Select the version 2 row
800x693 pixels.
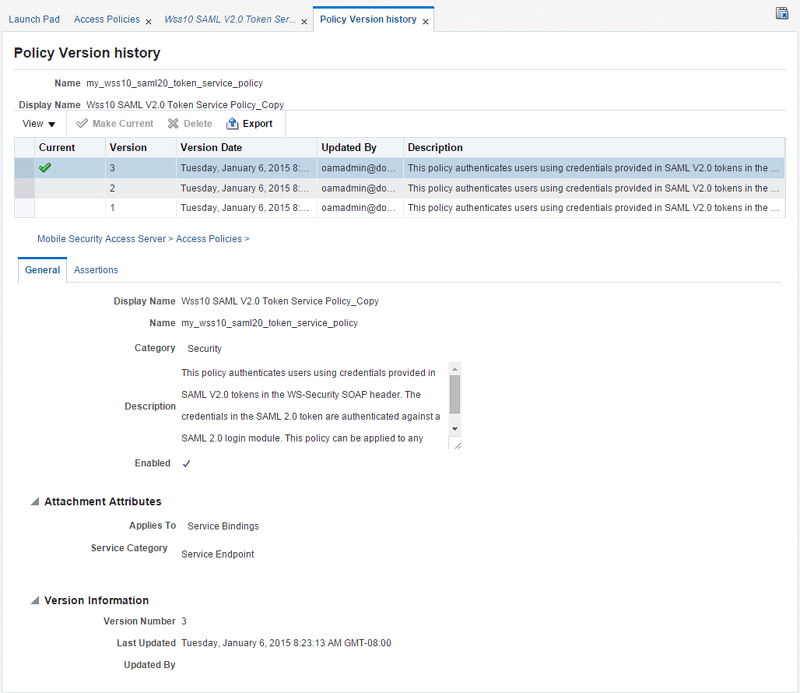399,188
